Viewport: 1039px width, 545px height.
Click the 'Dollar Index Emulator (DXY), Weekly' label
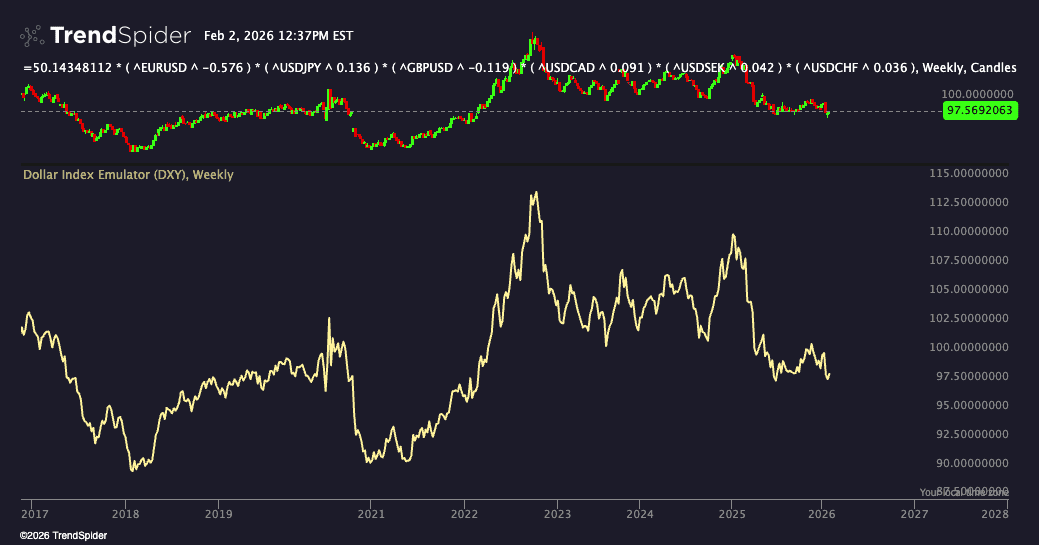pyautogui.click(x=129, y=175)
